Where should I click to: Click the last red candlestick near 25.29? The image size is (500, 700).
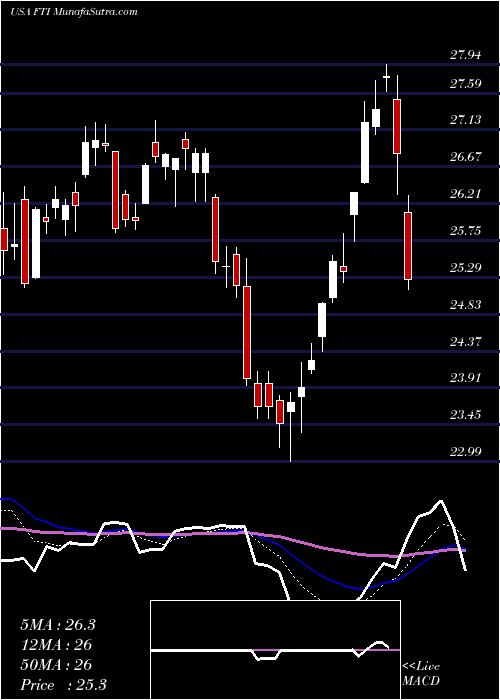click(408, 246)
